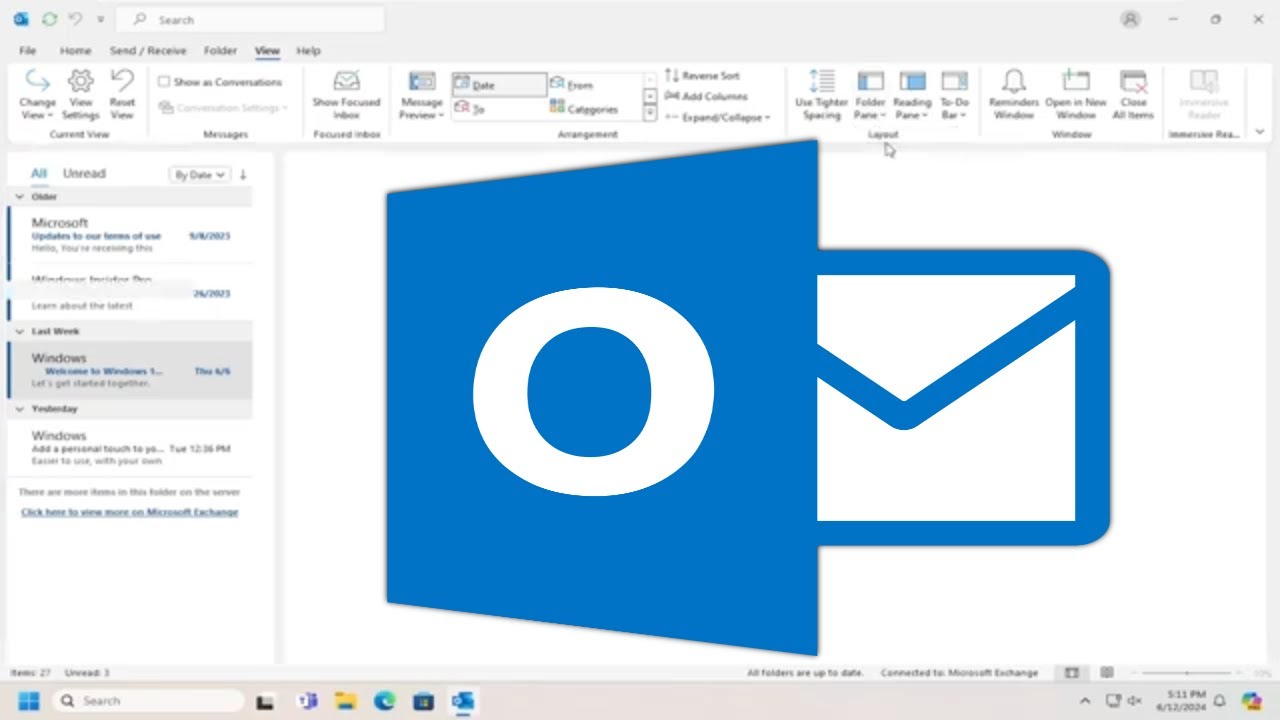Click Add Columns
Viewport: 1280px width, 720px height.
pyautogui.click(x=706, y=96)
